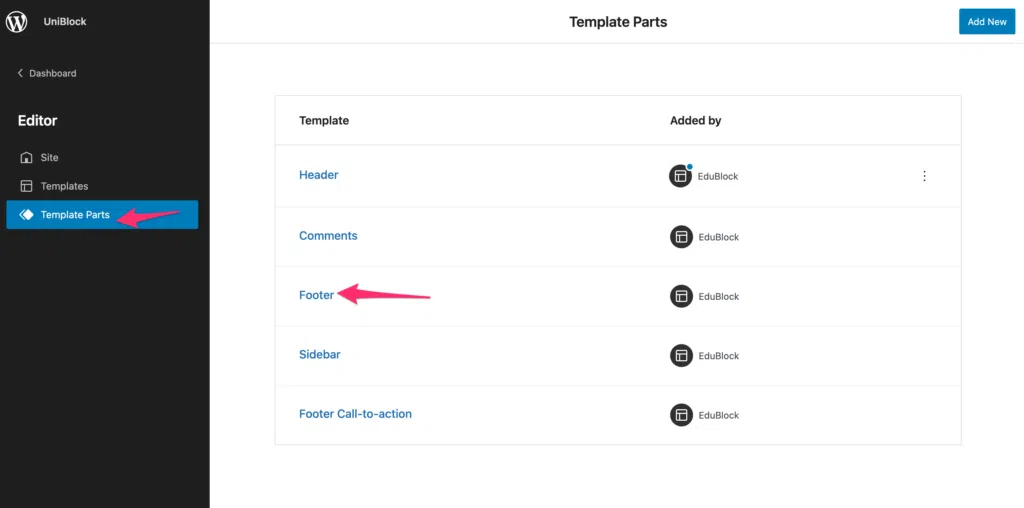Click the EduBlock icon in Footer row
The width and height of the screenshot is (1024, 508).
point(681,296)
